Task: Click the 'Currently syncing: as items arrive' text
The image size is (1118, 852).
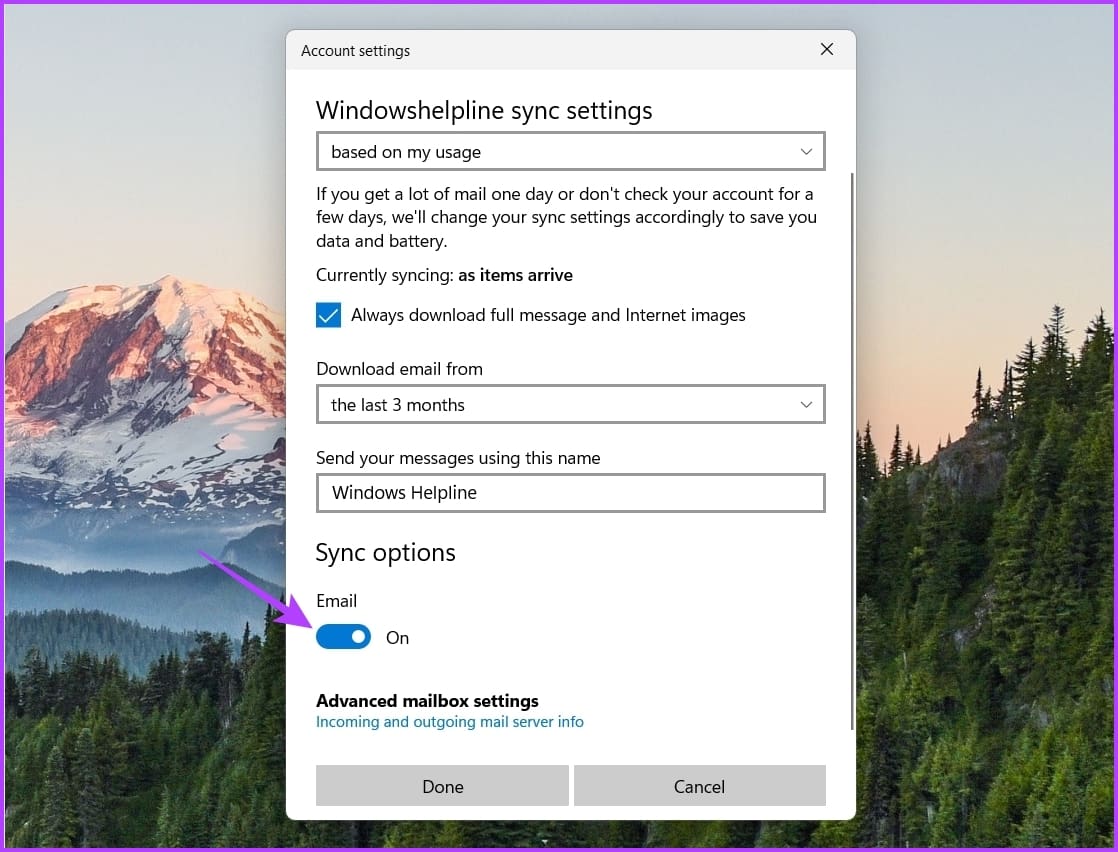Action: coord(444,275)
